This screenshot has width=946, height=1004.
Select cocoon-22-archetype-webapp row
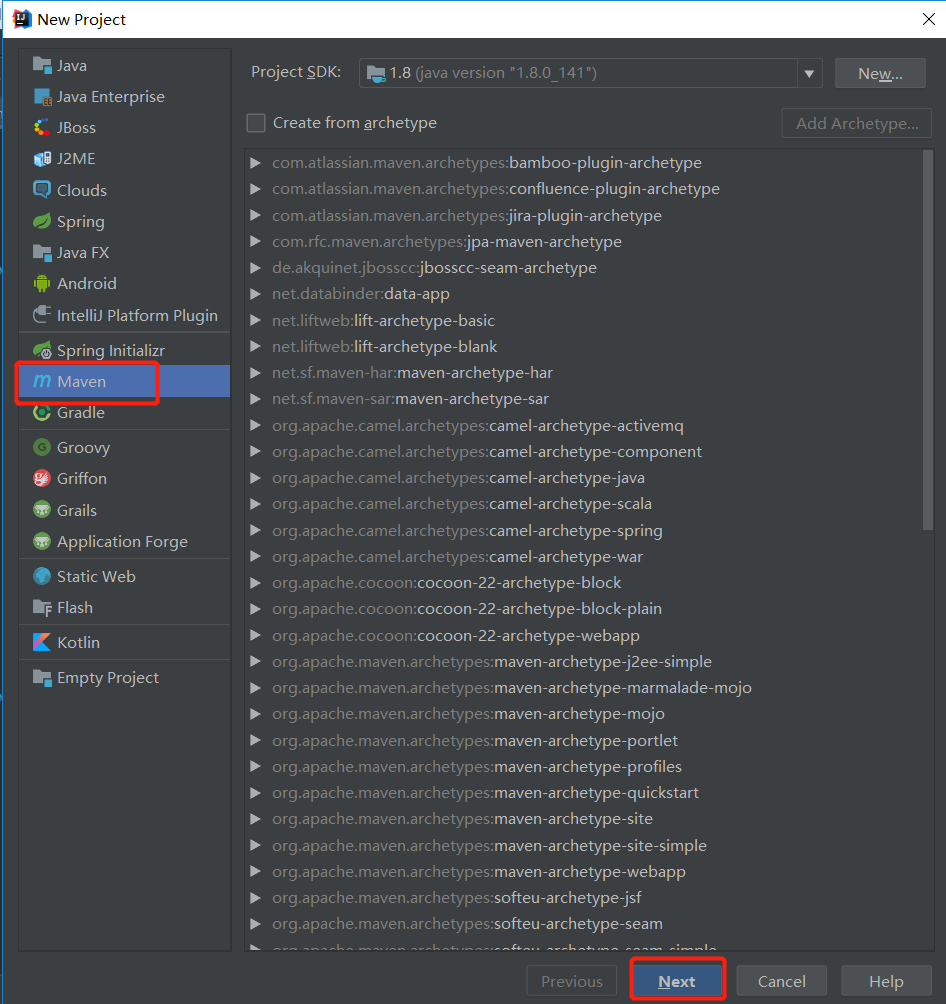583,635
